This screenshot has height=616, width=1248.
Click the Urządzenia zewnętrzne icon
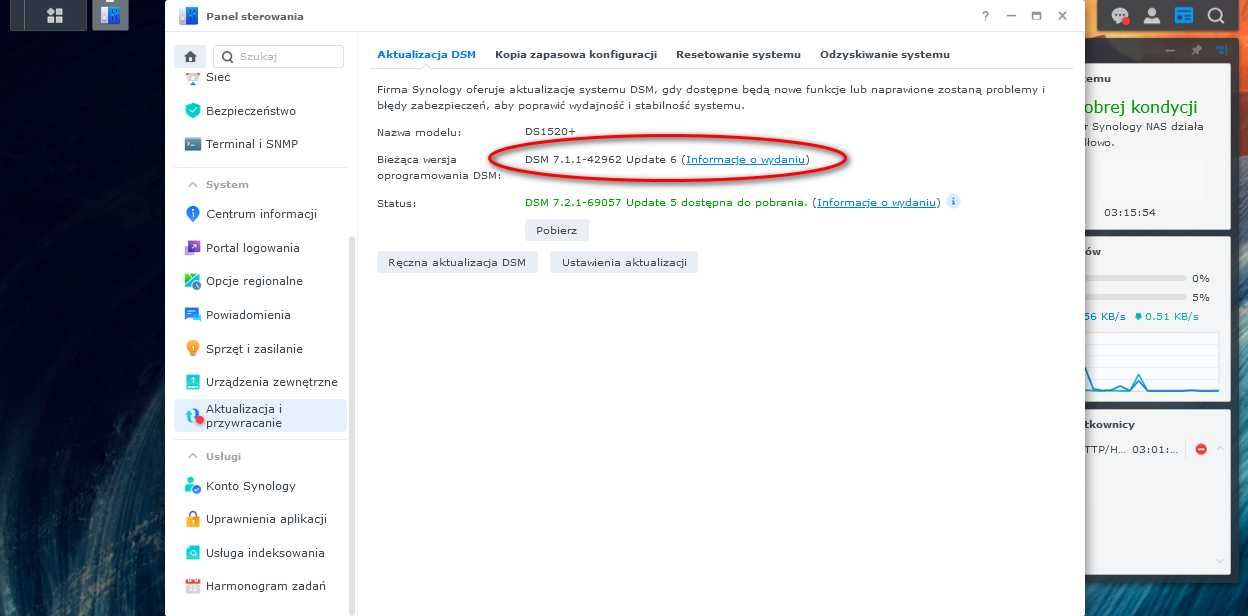tap(193, 382)
